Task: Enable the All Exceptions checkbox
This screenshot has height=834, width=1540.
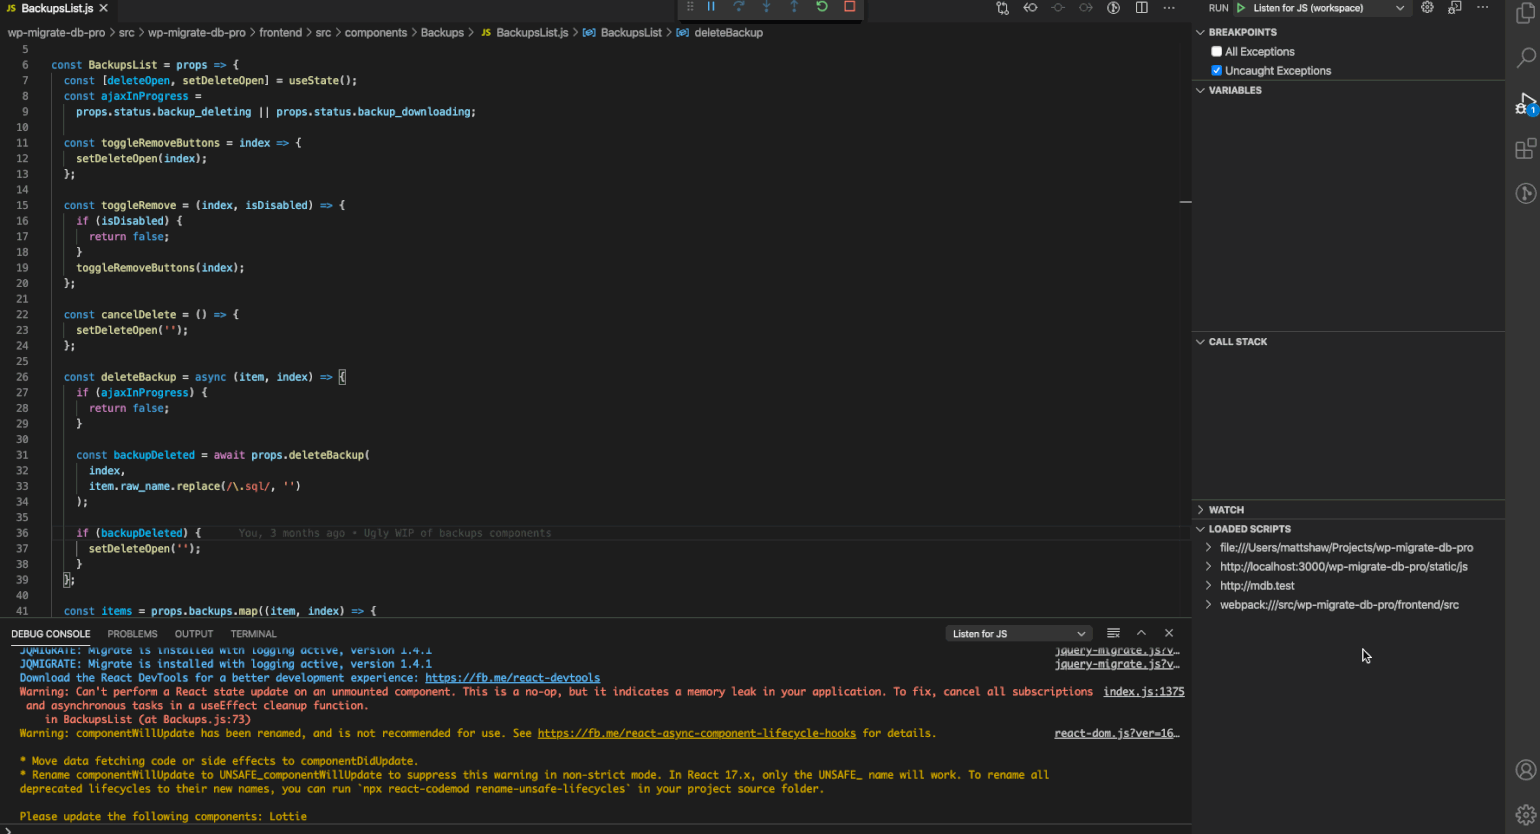Action: pos(1217,51)
